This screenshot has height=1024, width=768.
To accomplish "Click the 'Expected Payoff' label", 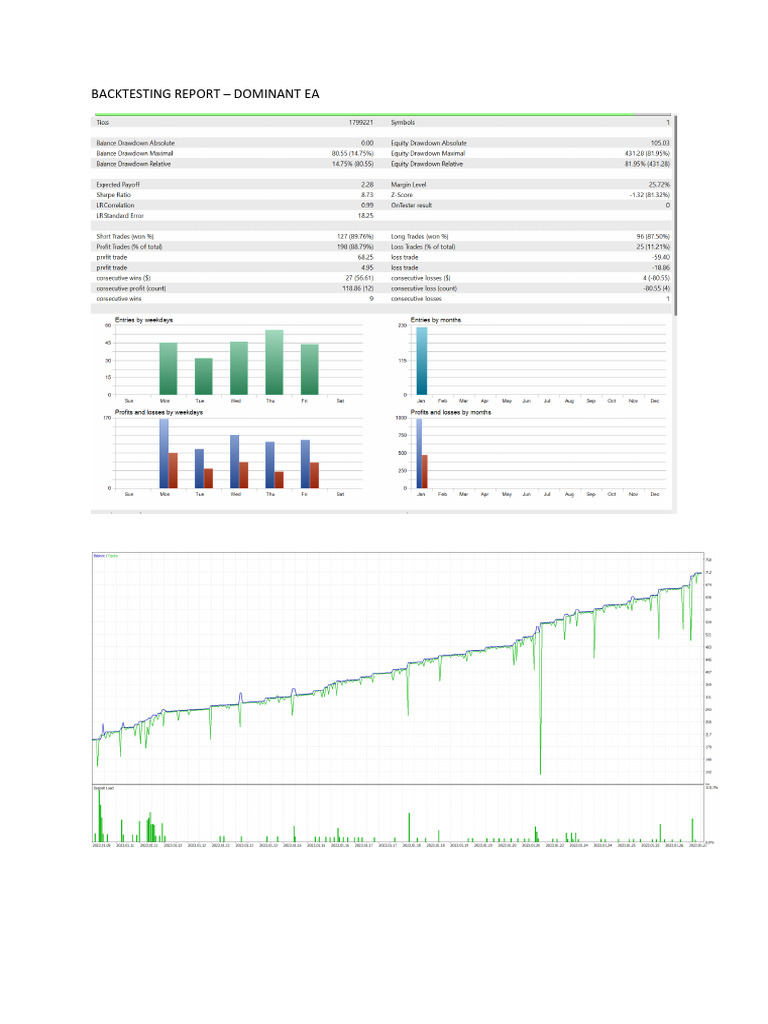I will click(x=118, y=185).
